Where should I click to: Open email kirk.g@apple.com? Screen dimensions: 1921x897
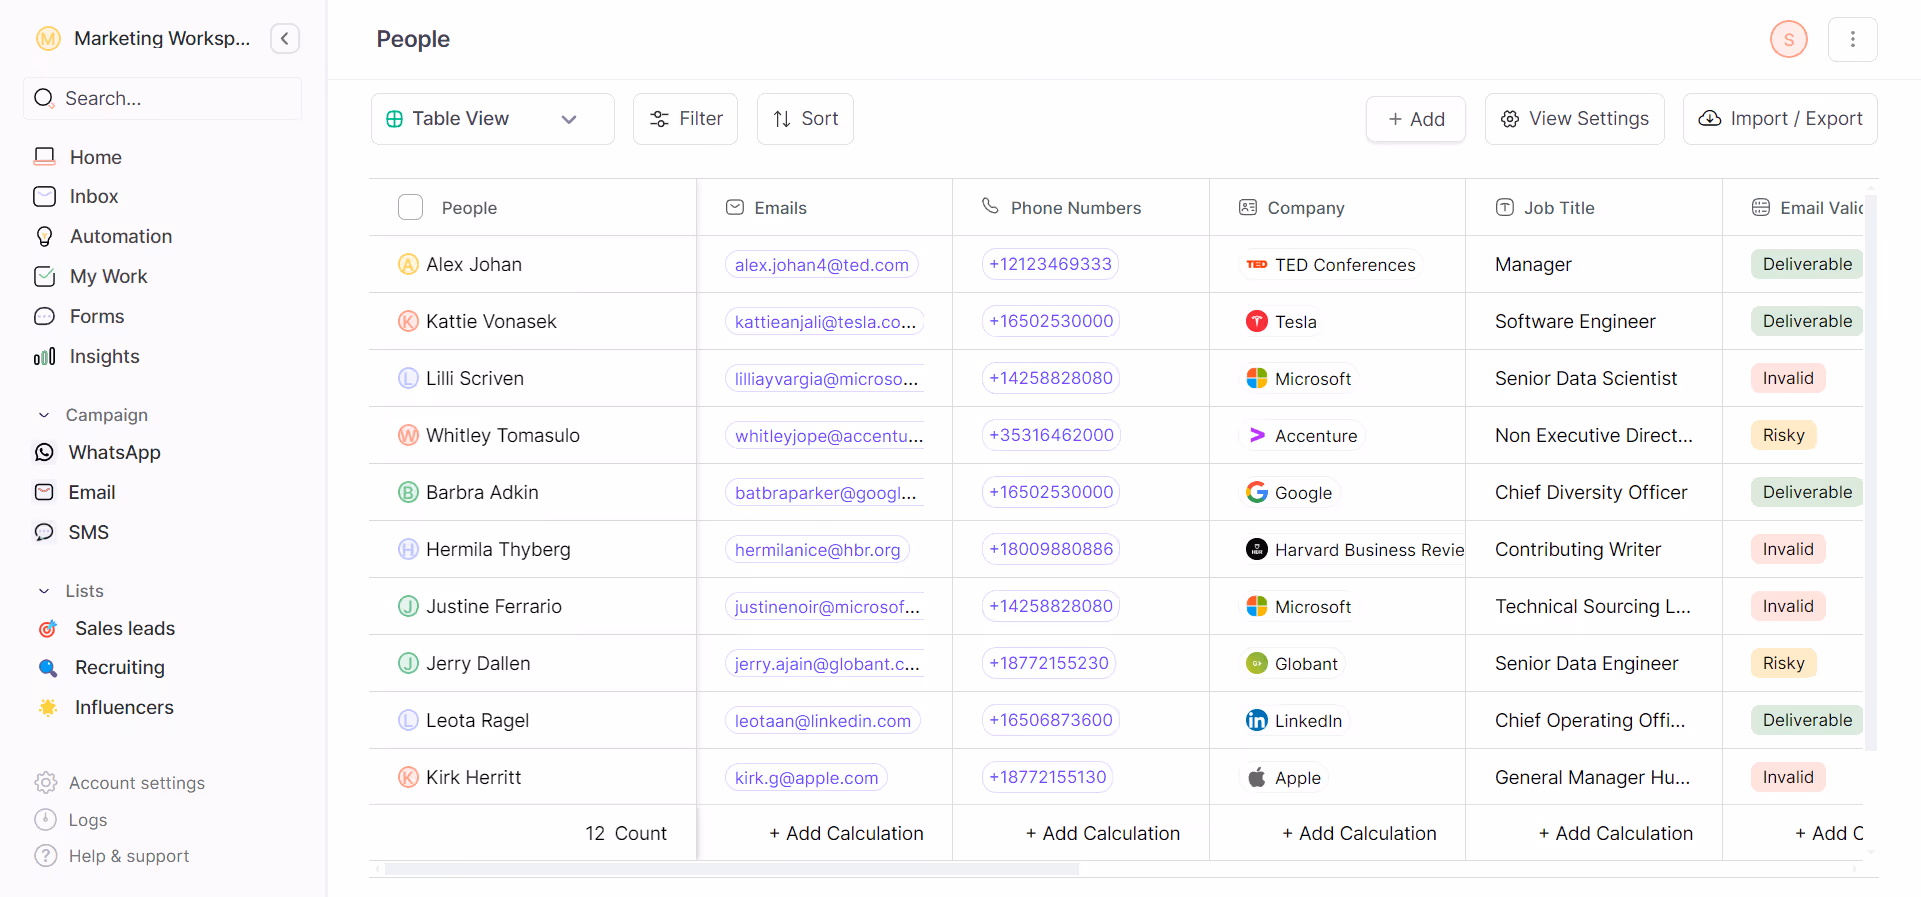pyautogui.click(x=806, y=778)
